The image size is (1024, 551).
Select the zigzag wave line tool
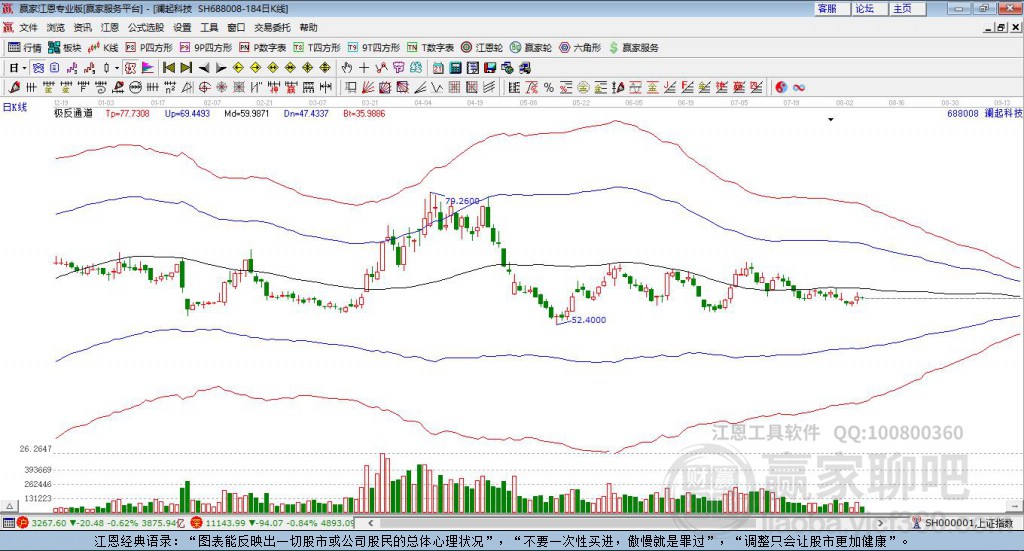point(437,87)
